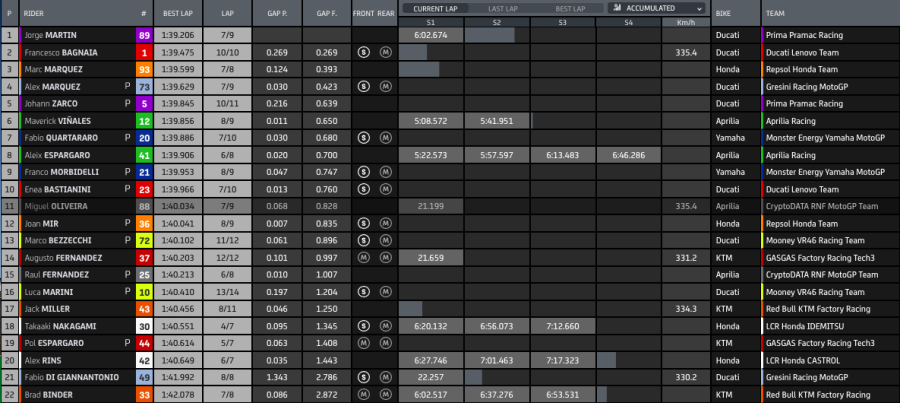Click Joan Mir's front soft tyre icon
The width and height of the screenshot is (900, 403).
(x=363, y=223)
